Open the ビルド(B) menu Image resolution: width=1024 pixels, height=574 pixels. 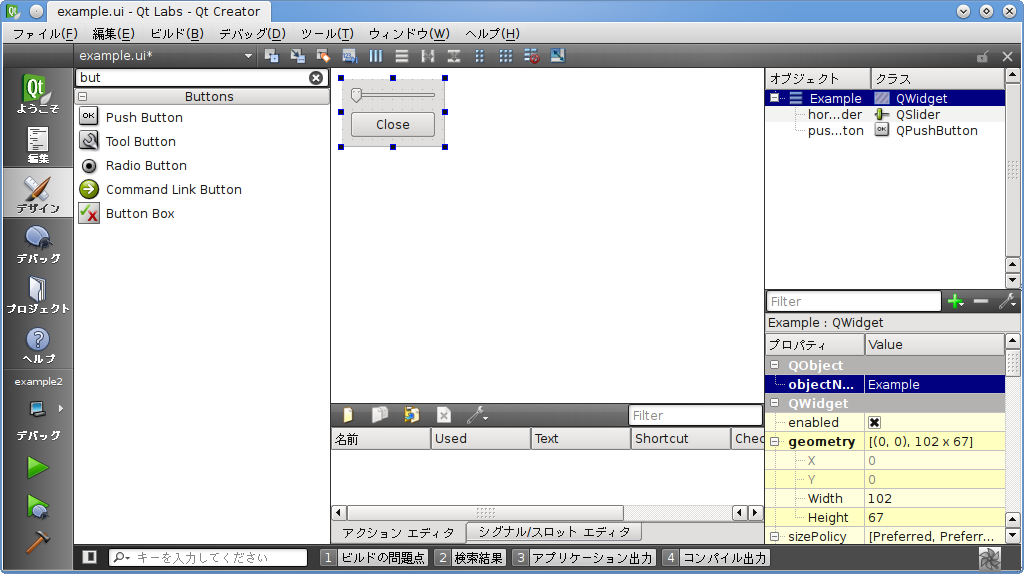pyautogui.click(x=176, y=33)
